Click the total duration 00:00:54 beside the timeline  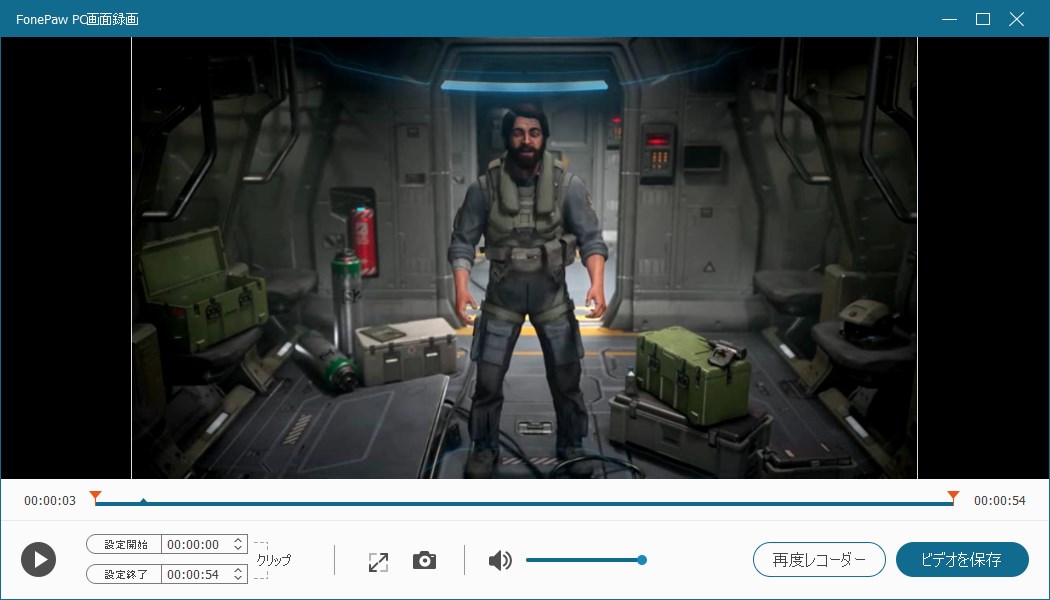(1000, 501)
